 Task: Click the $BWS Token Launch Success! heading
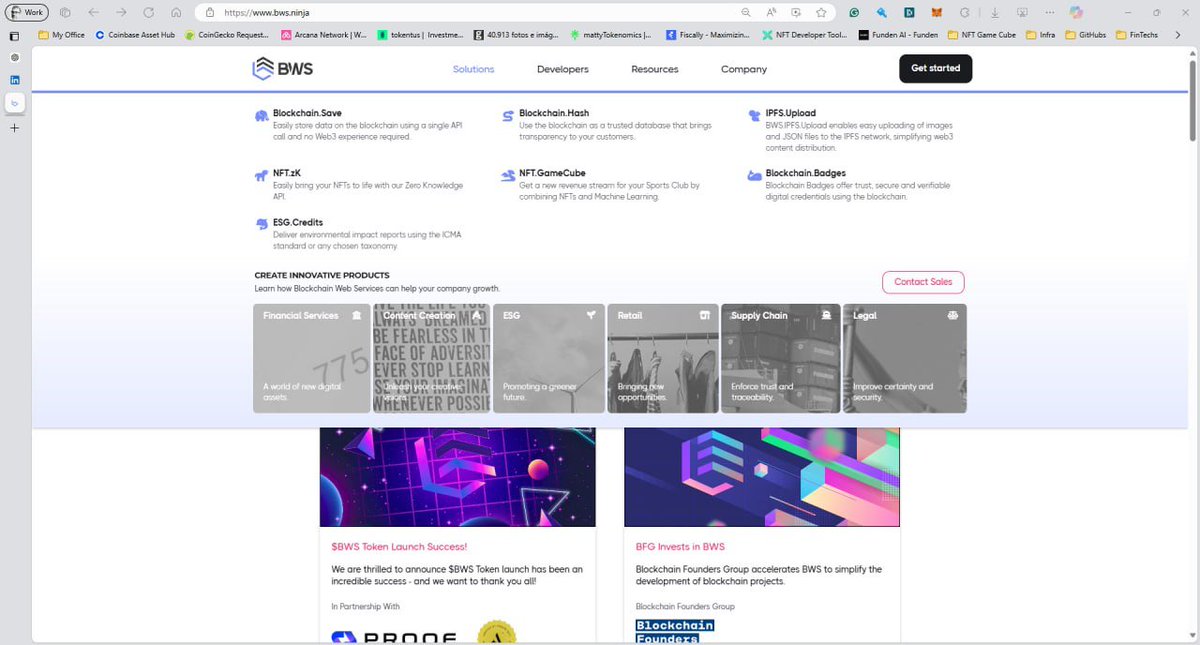pos(399,547)
